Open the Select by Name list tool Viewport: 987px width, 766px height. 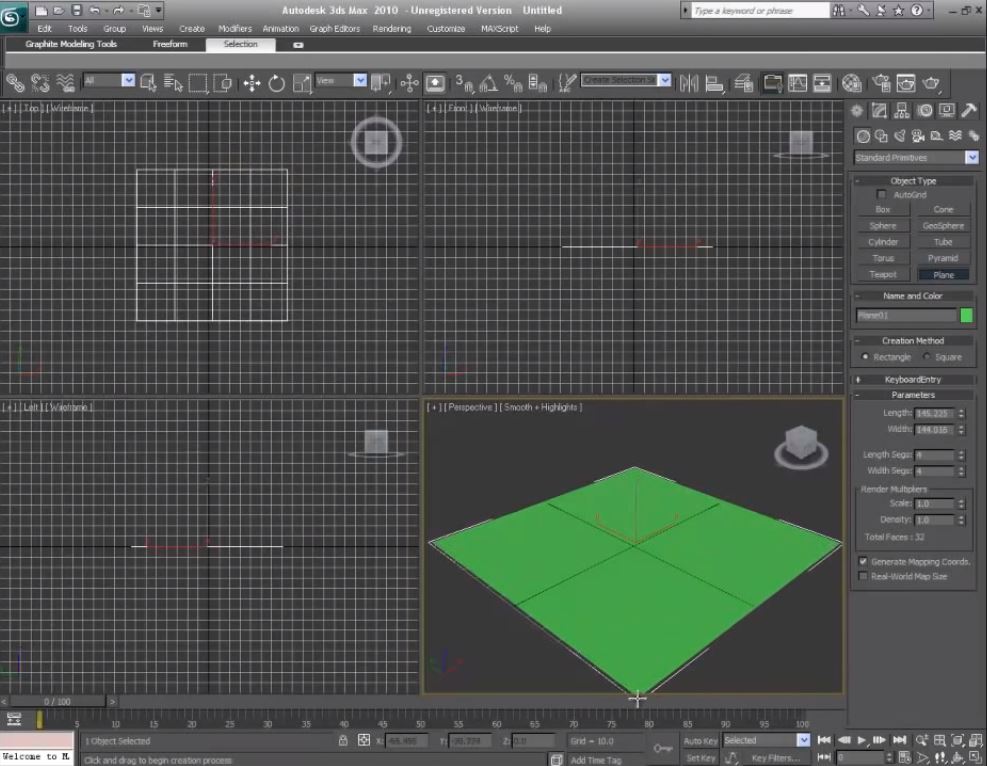[173, 83]
